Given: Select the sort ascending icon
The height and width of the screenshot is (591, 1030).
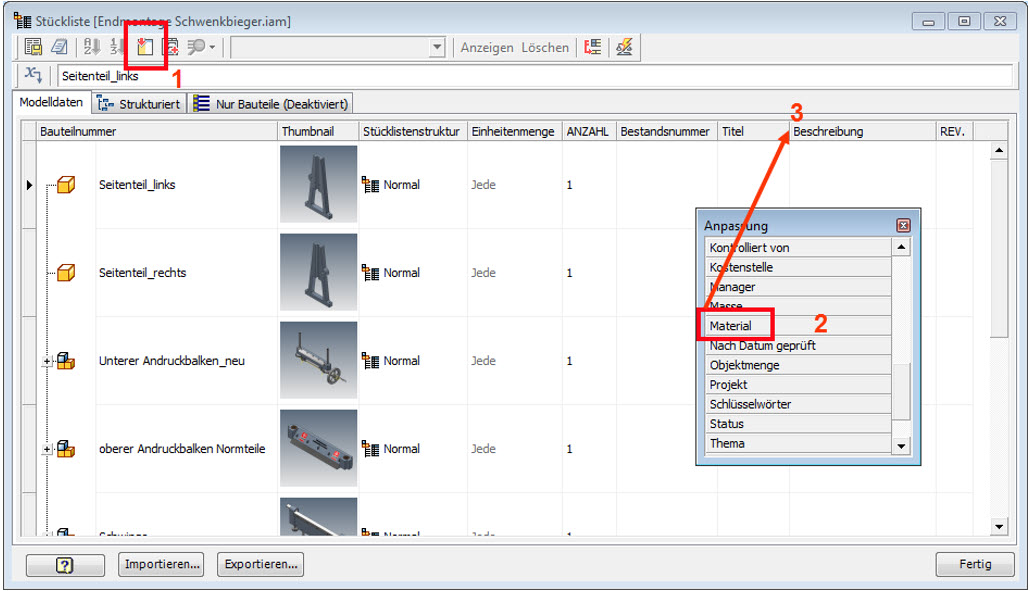Looking at the screenshot, I should (88, 46).
